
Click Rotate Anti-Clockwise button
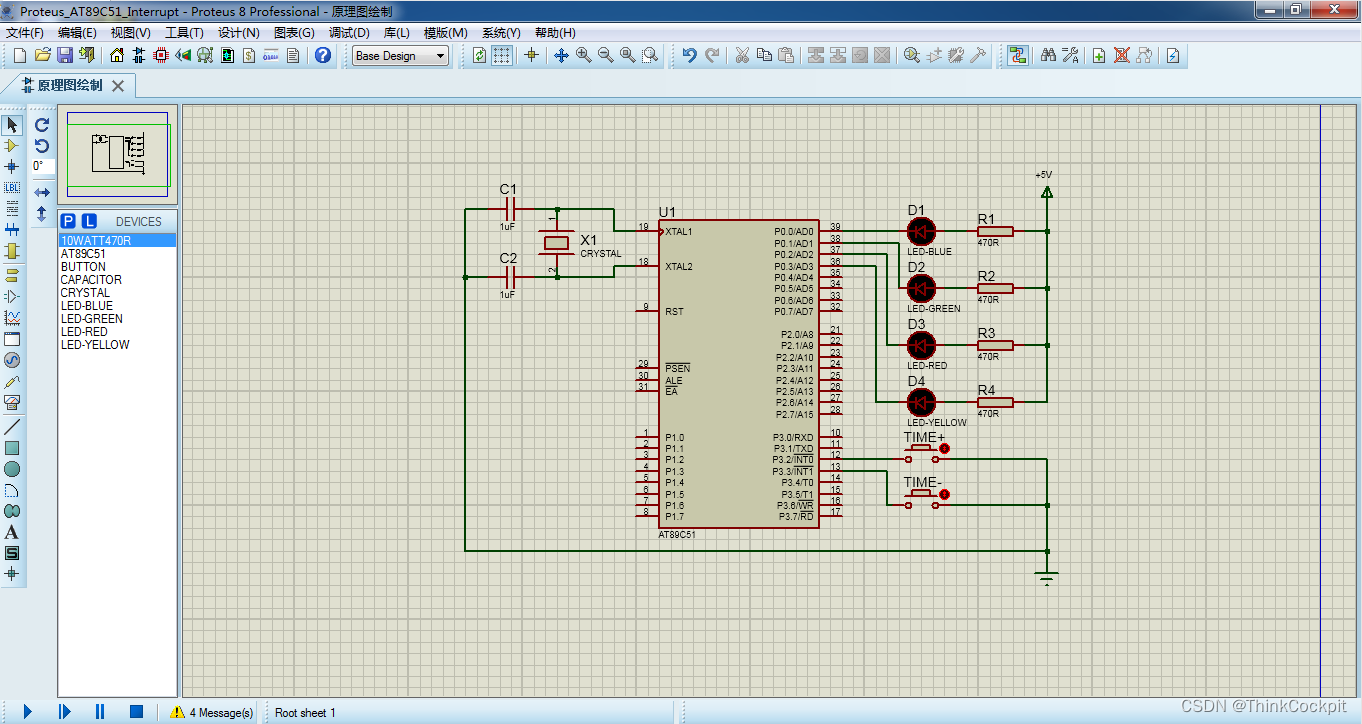click(x=42, y=146)
